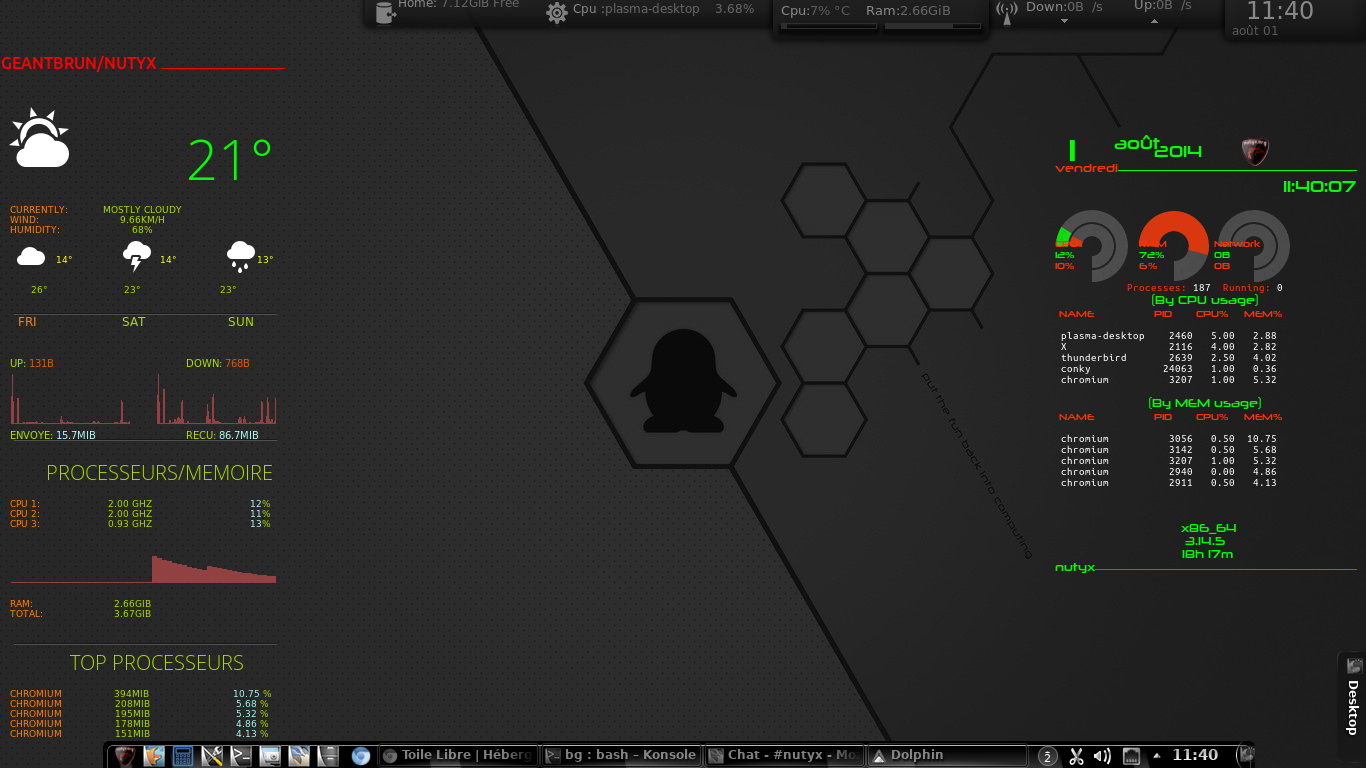Open the screenshot tool icon in taskbar
Screen dimensions: 1366x768
[270, 756]
